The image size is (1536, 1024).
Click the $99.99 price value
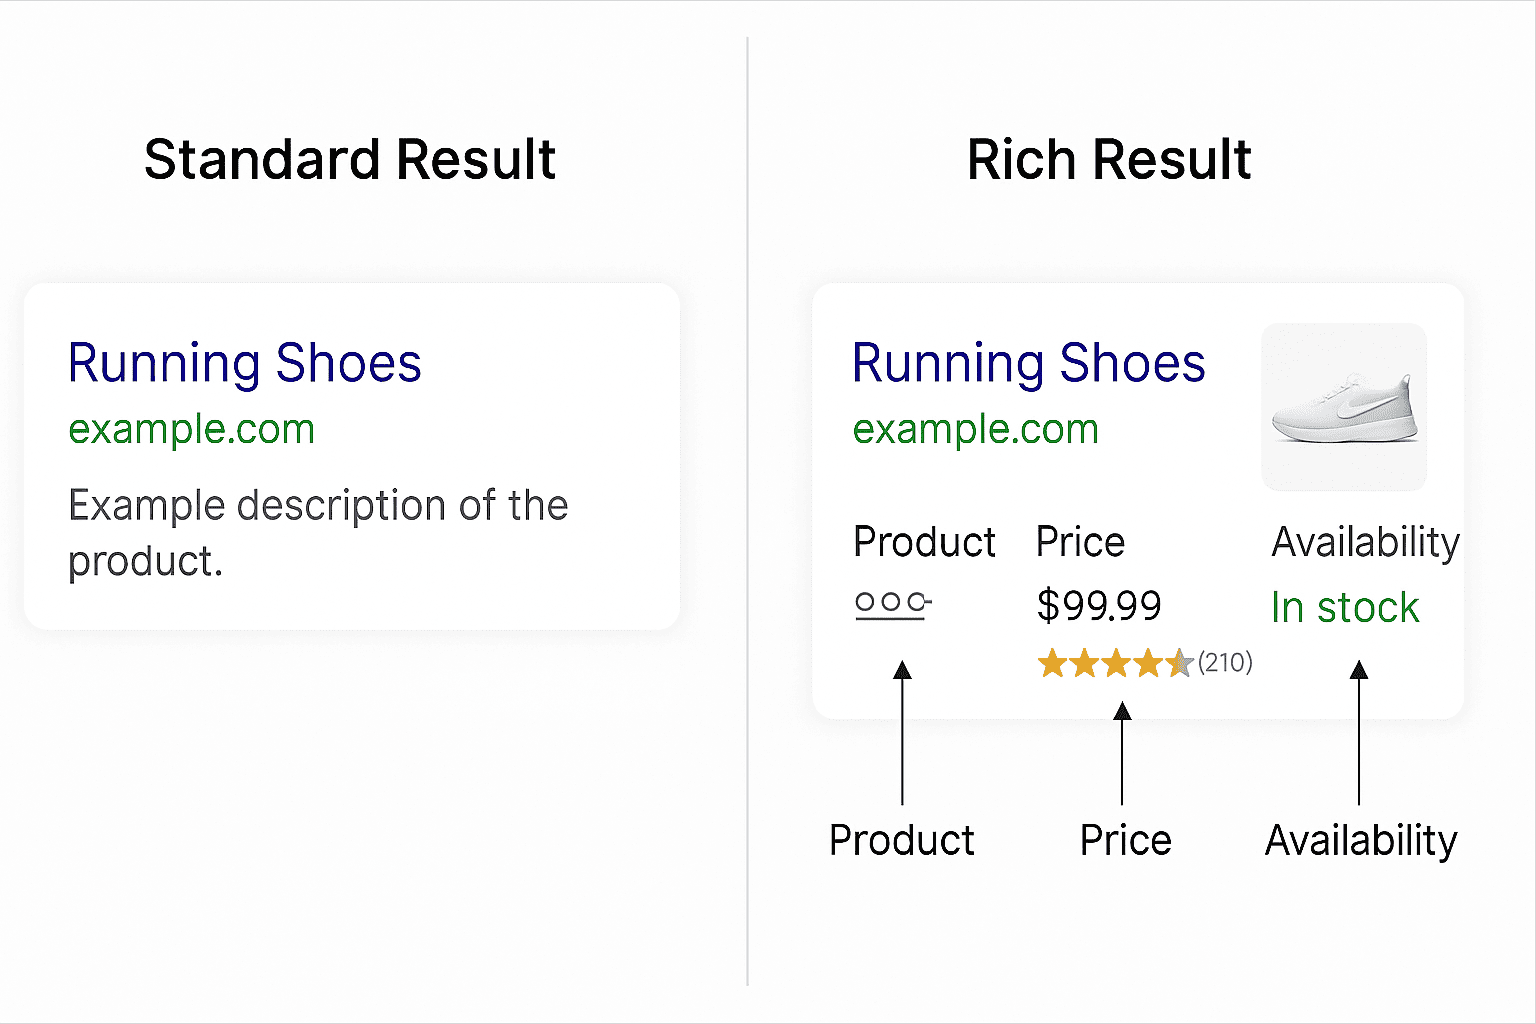point(1099,606)
